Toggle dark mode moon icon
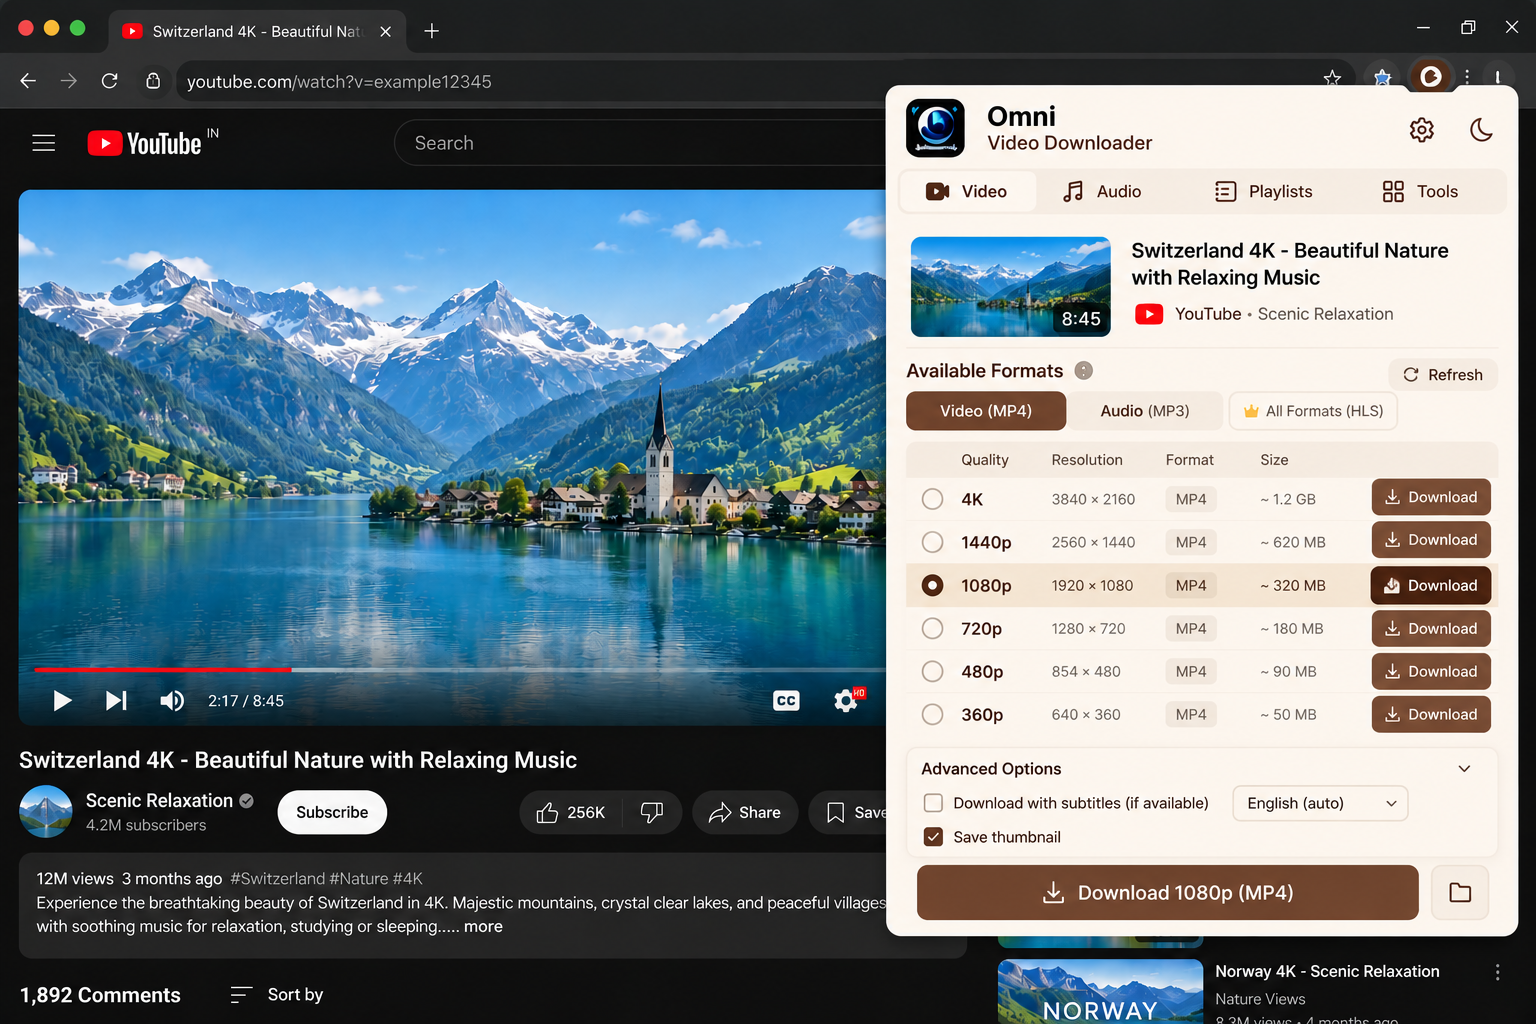The height and width of the screenshot is (1024, 1536). [1481, 130]
